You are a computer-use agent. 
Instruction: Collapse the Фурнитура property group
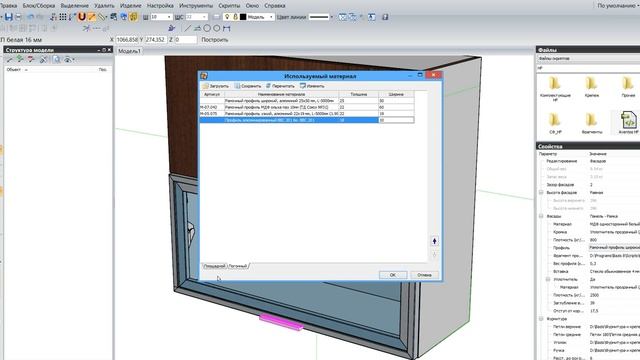tap(542, 319)
